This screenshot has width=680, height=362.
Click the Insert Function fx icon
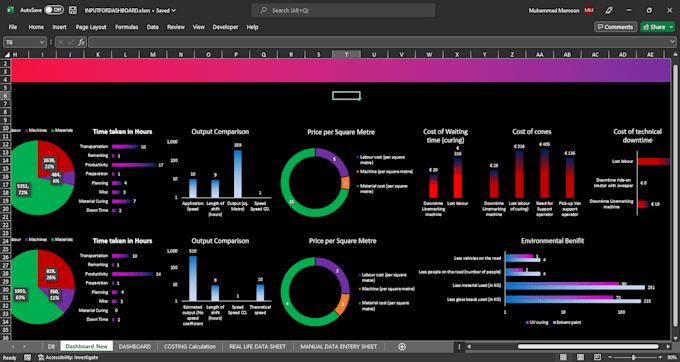pyautogui.click(x=81, y=42)
